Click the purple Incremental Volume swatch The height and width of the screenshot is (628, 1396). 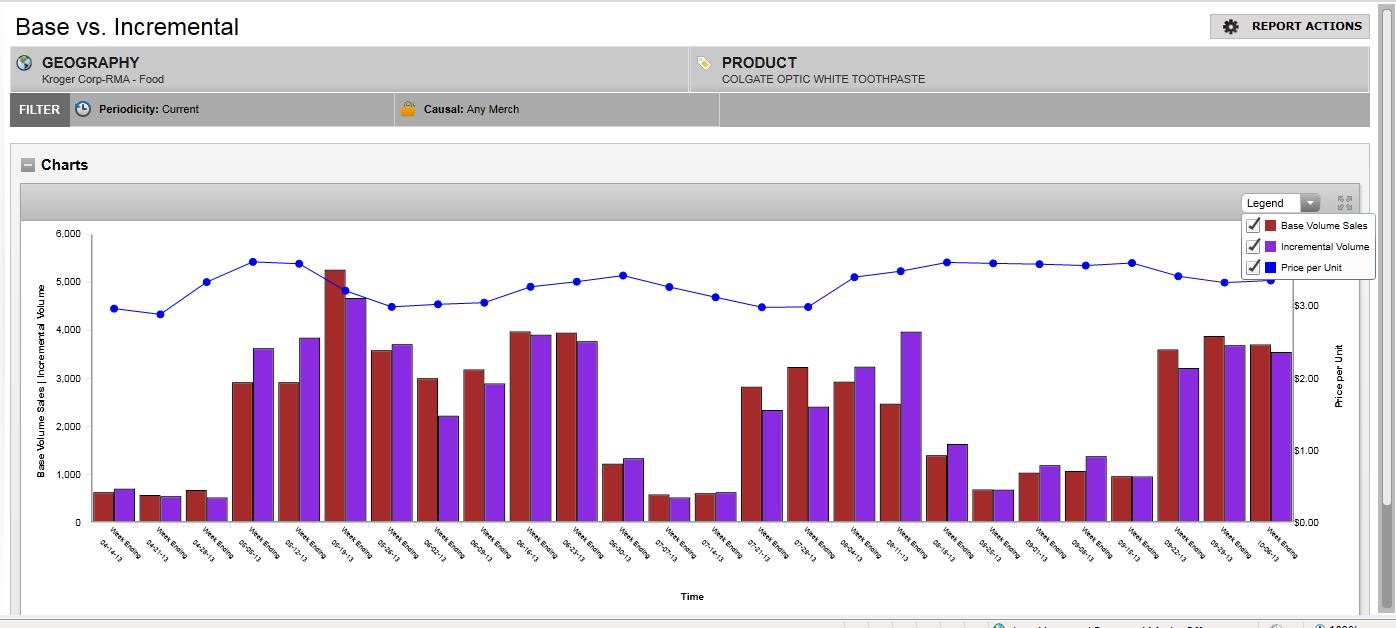point(1271,246)
